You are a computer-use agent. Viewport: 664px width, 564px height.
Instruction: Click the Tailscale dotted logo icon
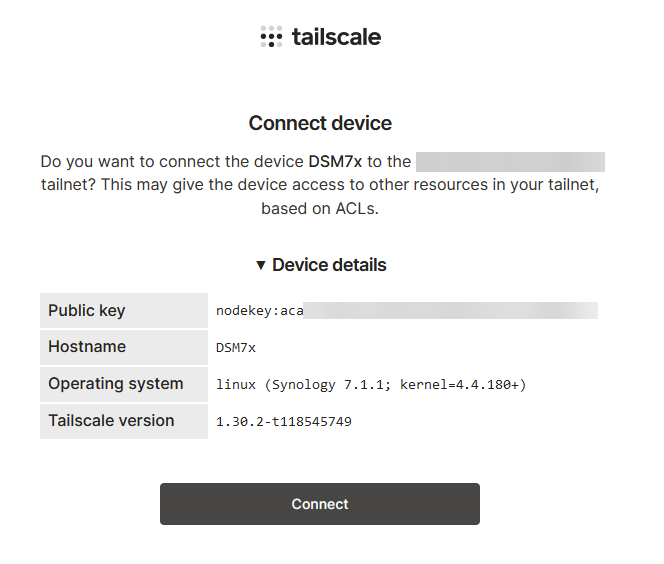point(271,37)
